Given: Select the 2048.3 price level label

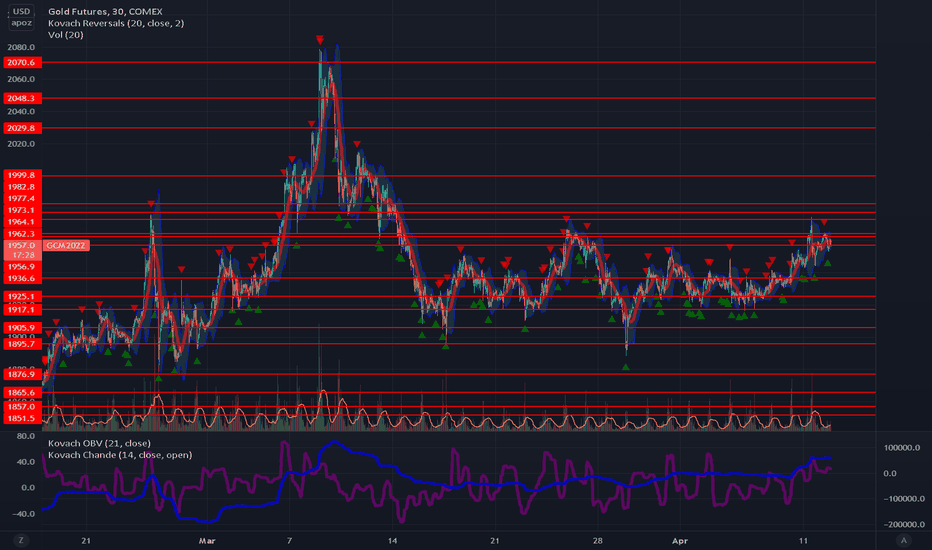Looking at the screenshot, I should (23, 98).
